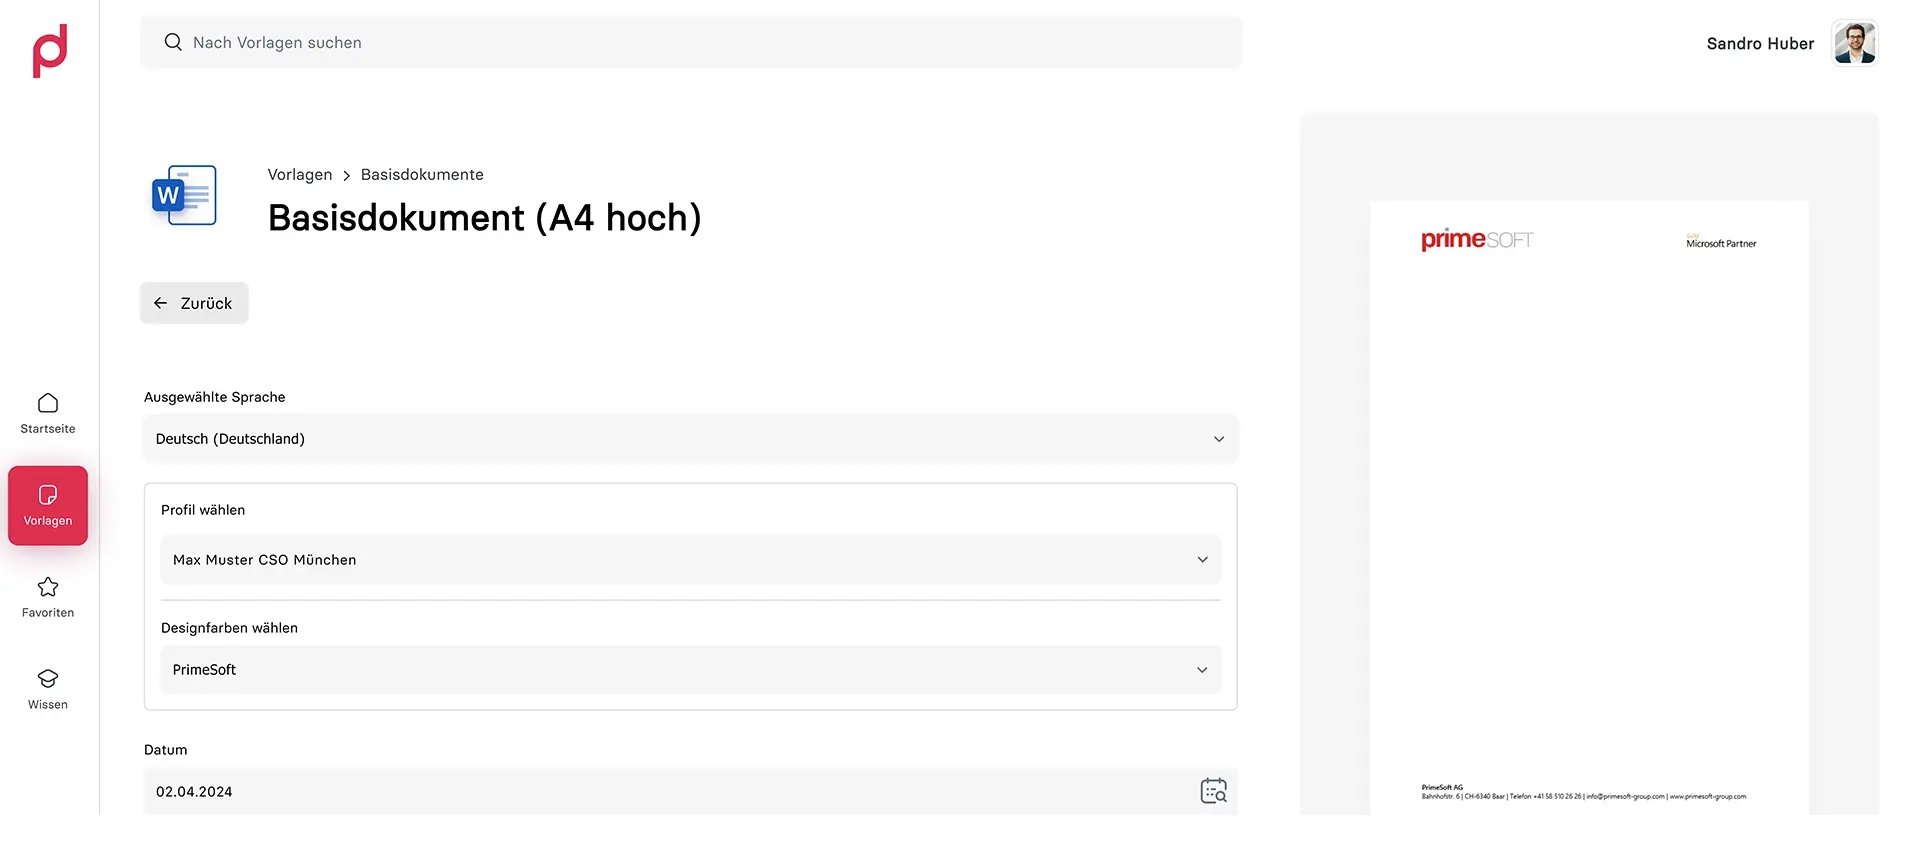Click the Sandro Huber user name
The width and height of the screenshot is (1919, 852).
point(1760,44)
